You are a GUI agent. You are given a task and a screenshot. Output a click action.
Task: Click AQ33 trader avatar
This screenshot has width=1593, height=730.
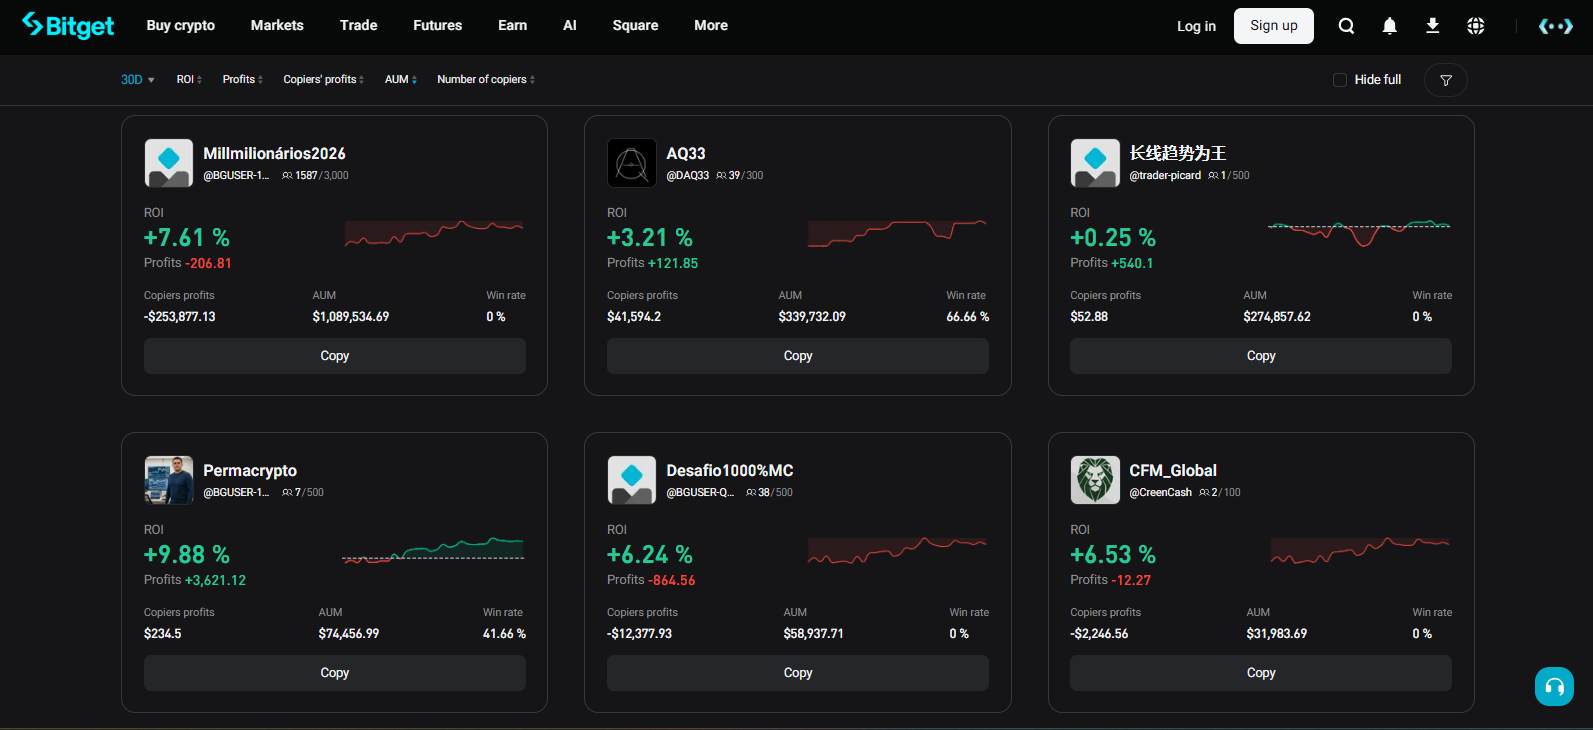point(632,163)
